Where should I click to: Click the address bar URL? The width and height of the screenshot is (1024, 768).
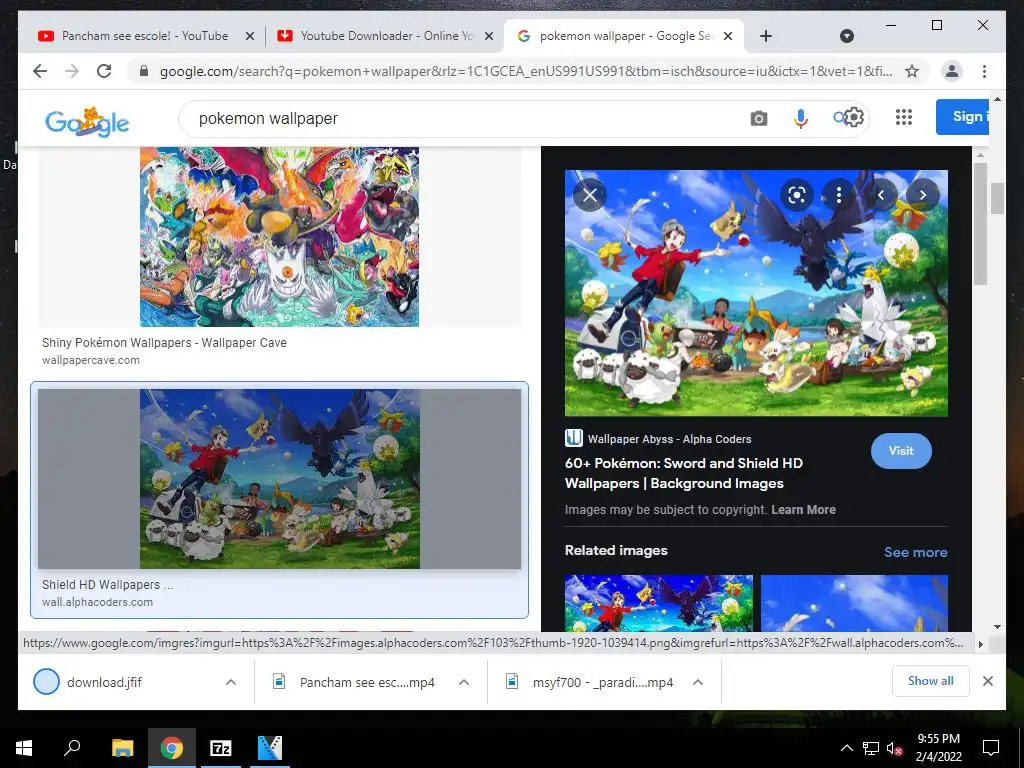pyautogui.click(x=526, y=71)
